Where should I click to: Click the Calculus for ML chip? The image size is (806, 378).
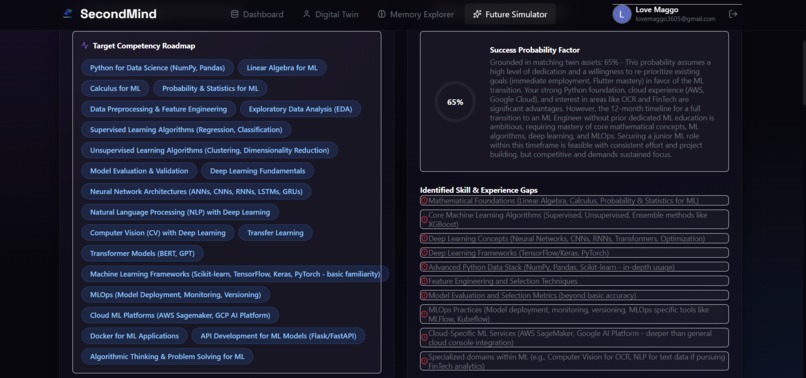tap(115, 88)
